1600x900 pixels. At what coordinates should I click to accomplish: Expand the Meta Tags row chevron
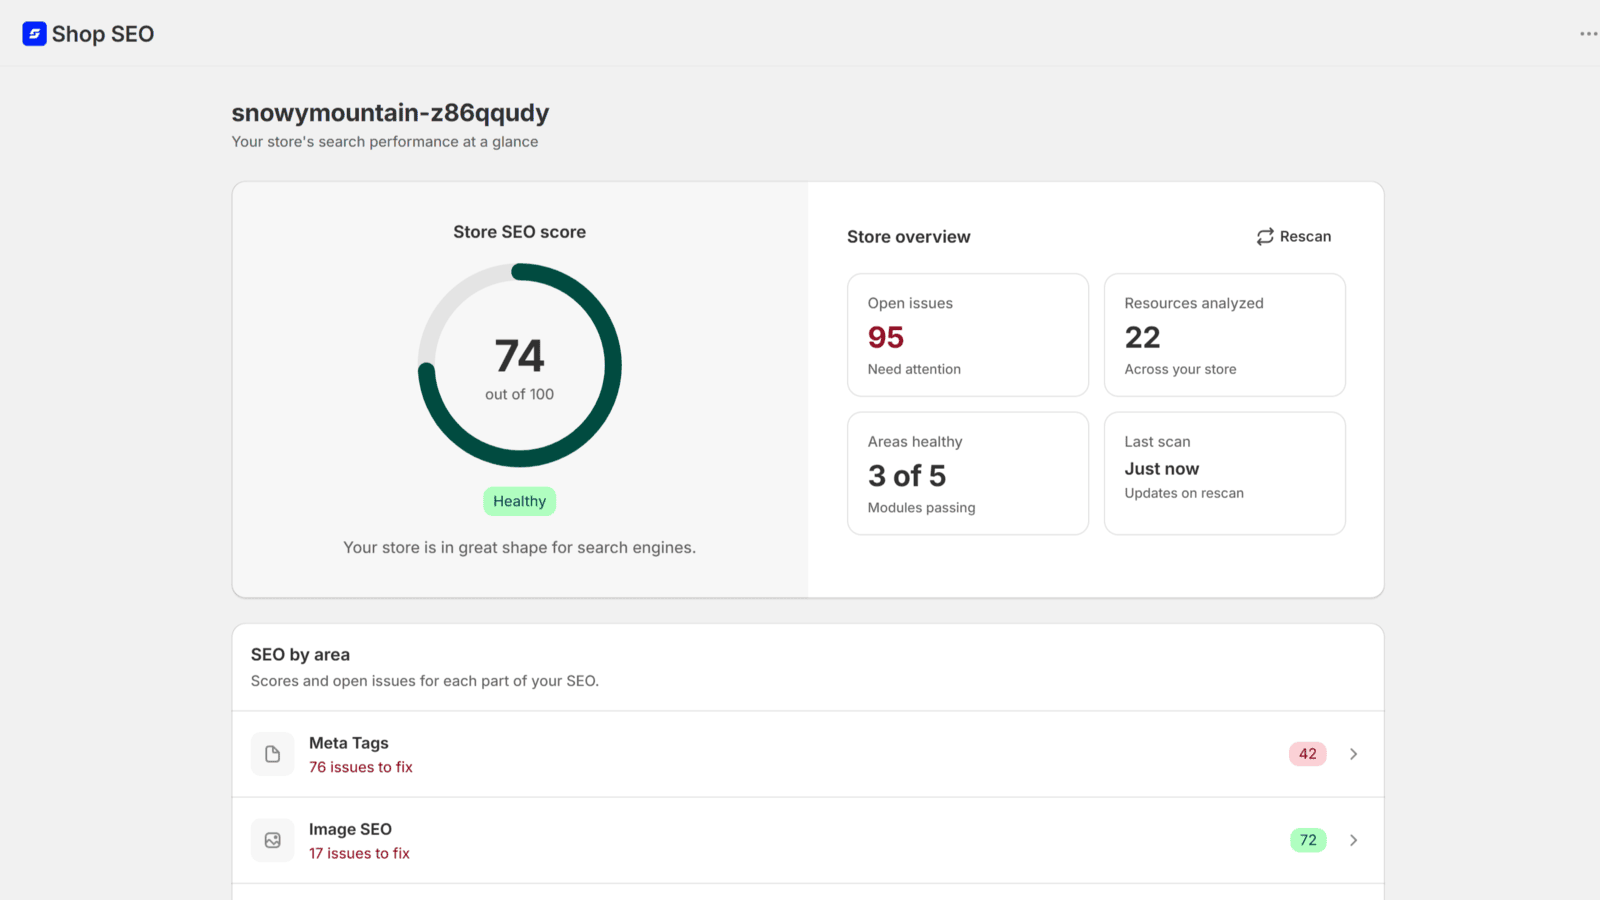pyautogui.click(x=1354, y=754)
